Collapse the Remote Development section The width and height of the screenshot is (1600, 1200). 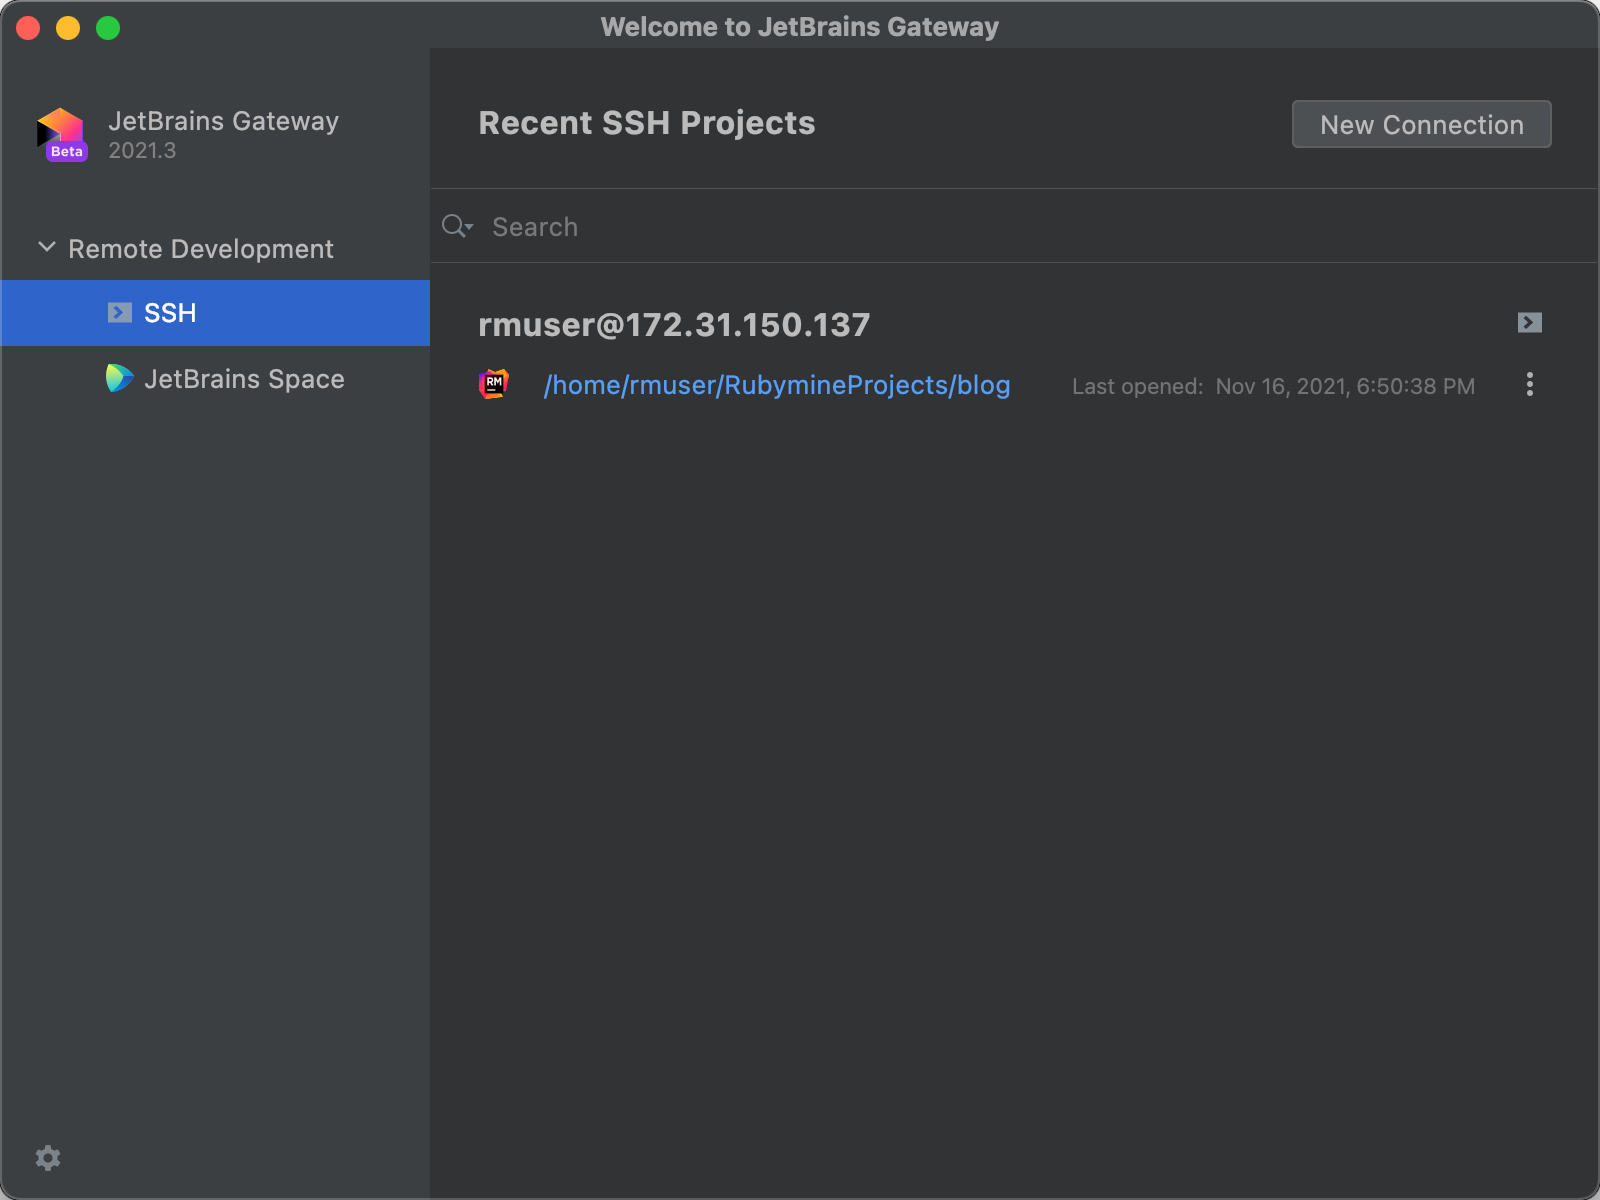coord(46,247)
